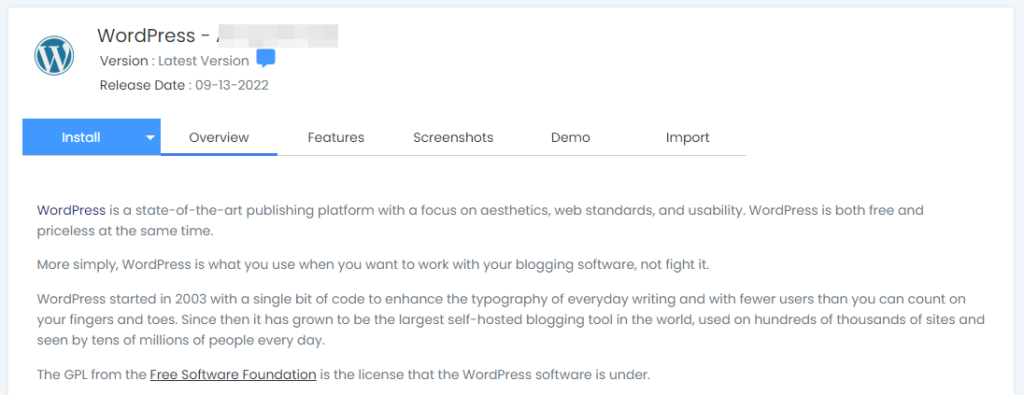Open the Features tab
1024x395 pixels.
336,138
